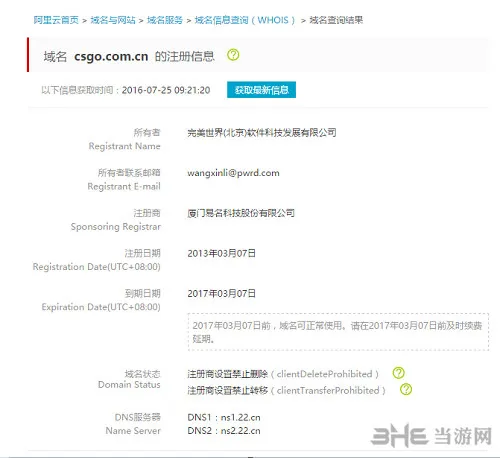Click expiration date 2017年03月07日 value
This screenshot has height=458, width=500.
tap(222, 294)
